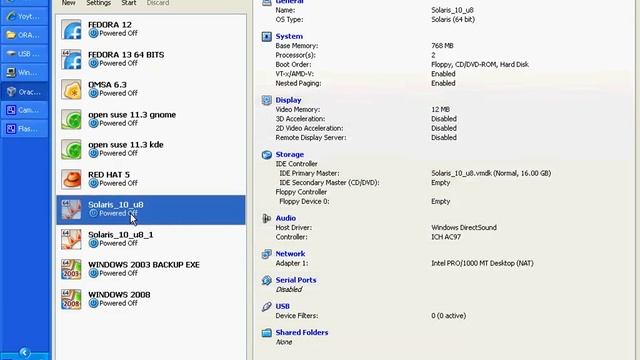Click the Start toolbar button
This screenshot has height=360, width=640.
pyautogui.click(x=129, y=3)
